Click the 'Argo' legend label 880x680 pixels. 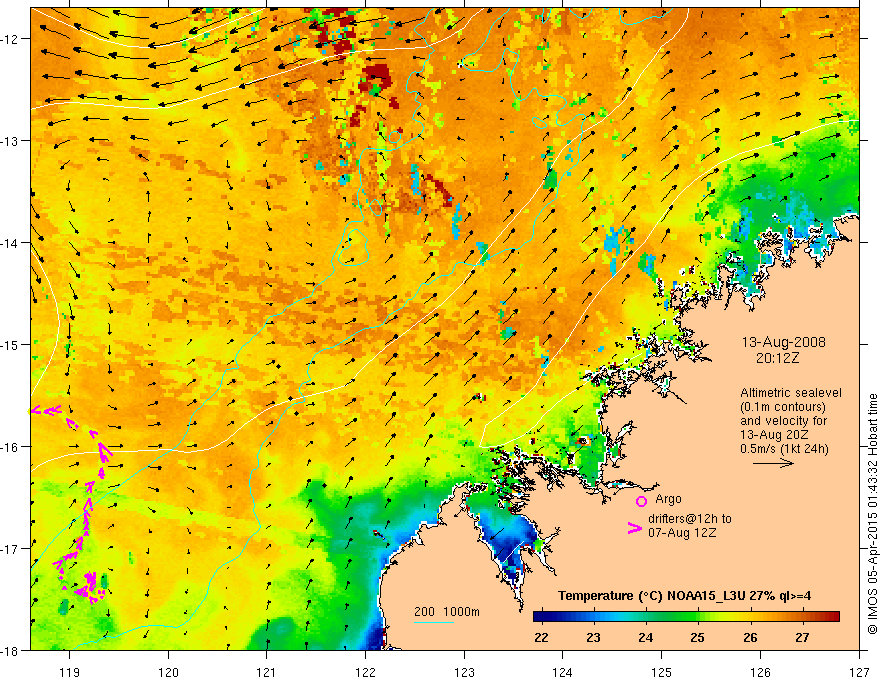click(668, 499)
